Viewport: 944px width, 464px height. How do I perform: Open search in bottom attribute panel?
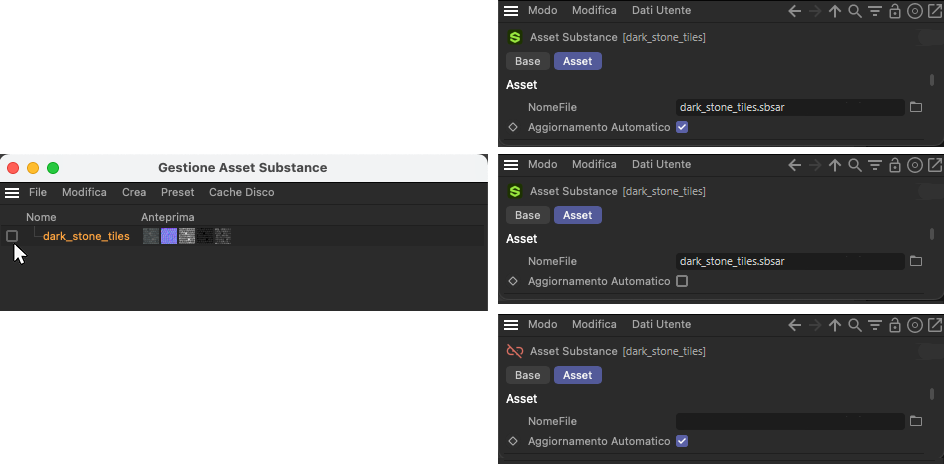pos(854,325)
